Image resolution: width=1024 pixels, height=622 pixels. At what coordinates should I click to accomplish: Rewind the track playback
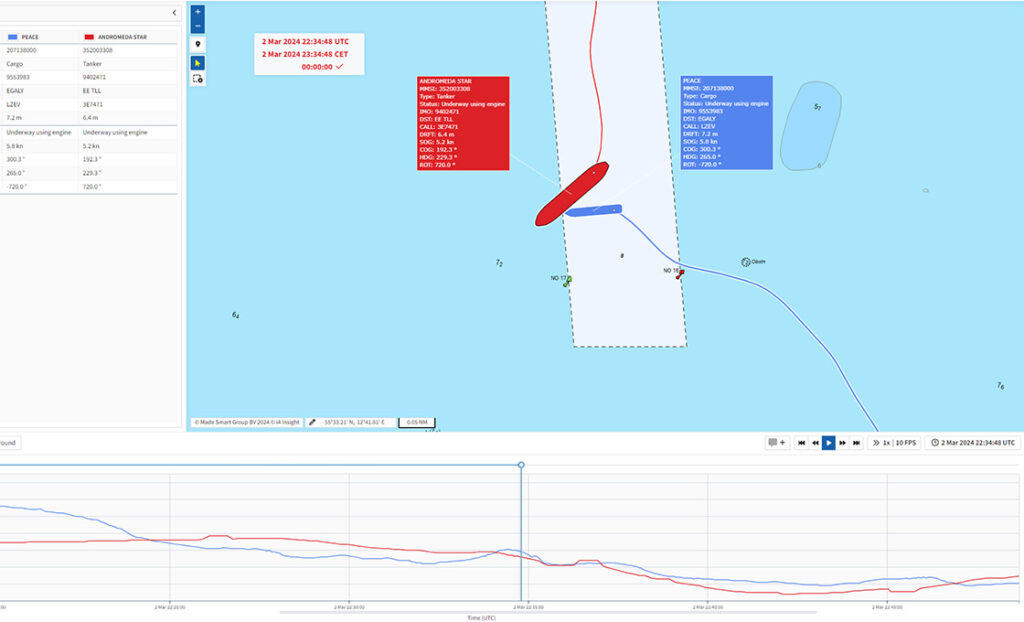point(815,443)
